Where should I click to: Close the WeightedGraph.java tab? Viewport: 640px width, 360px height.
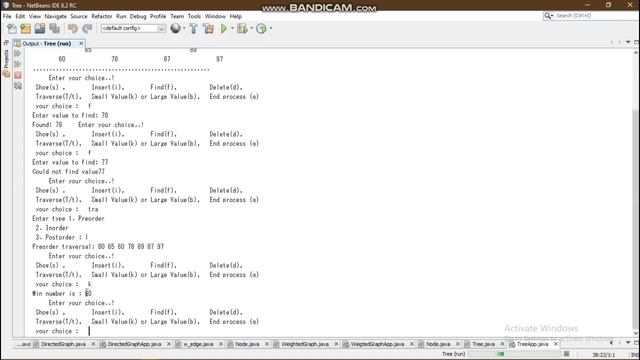tap(336, 344)
